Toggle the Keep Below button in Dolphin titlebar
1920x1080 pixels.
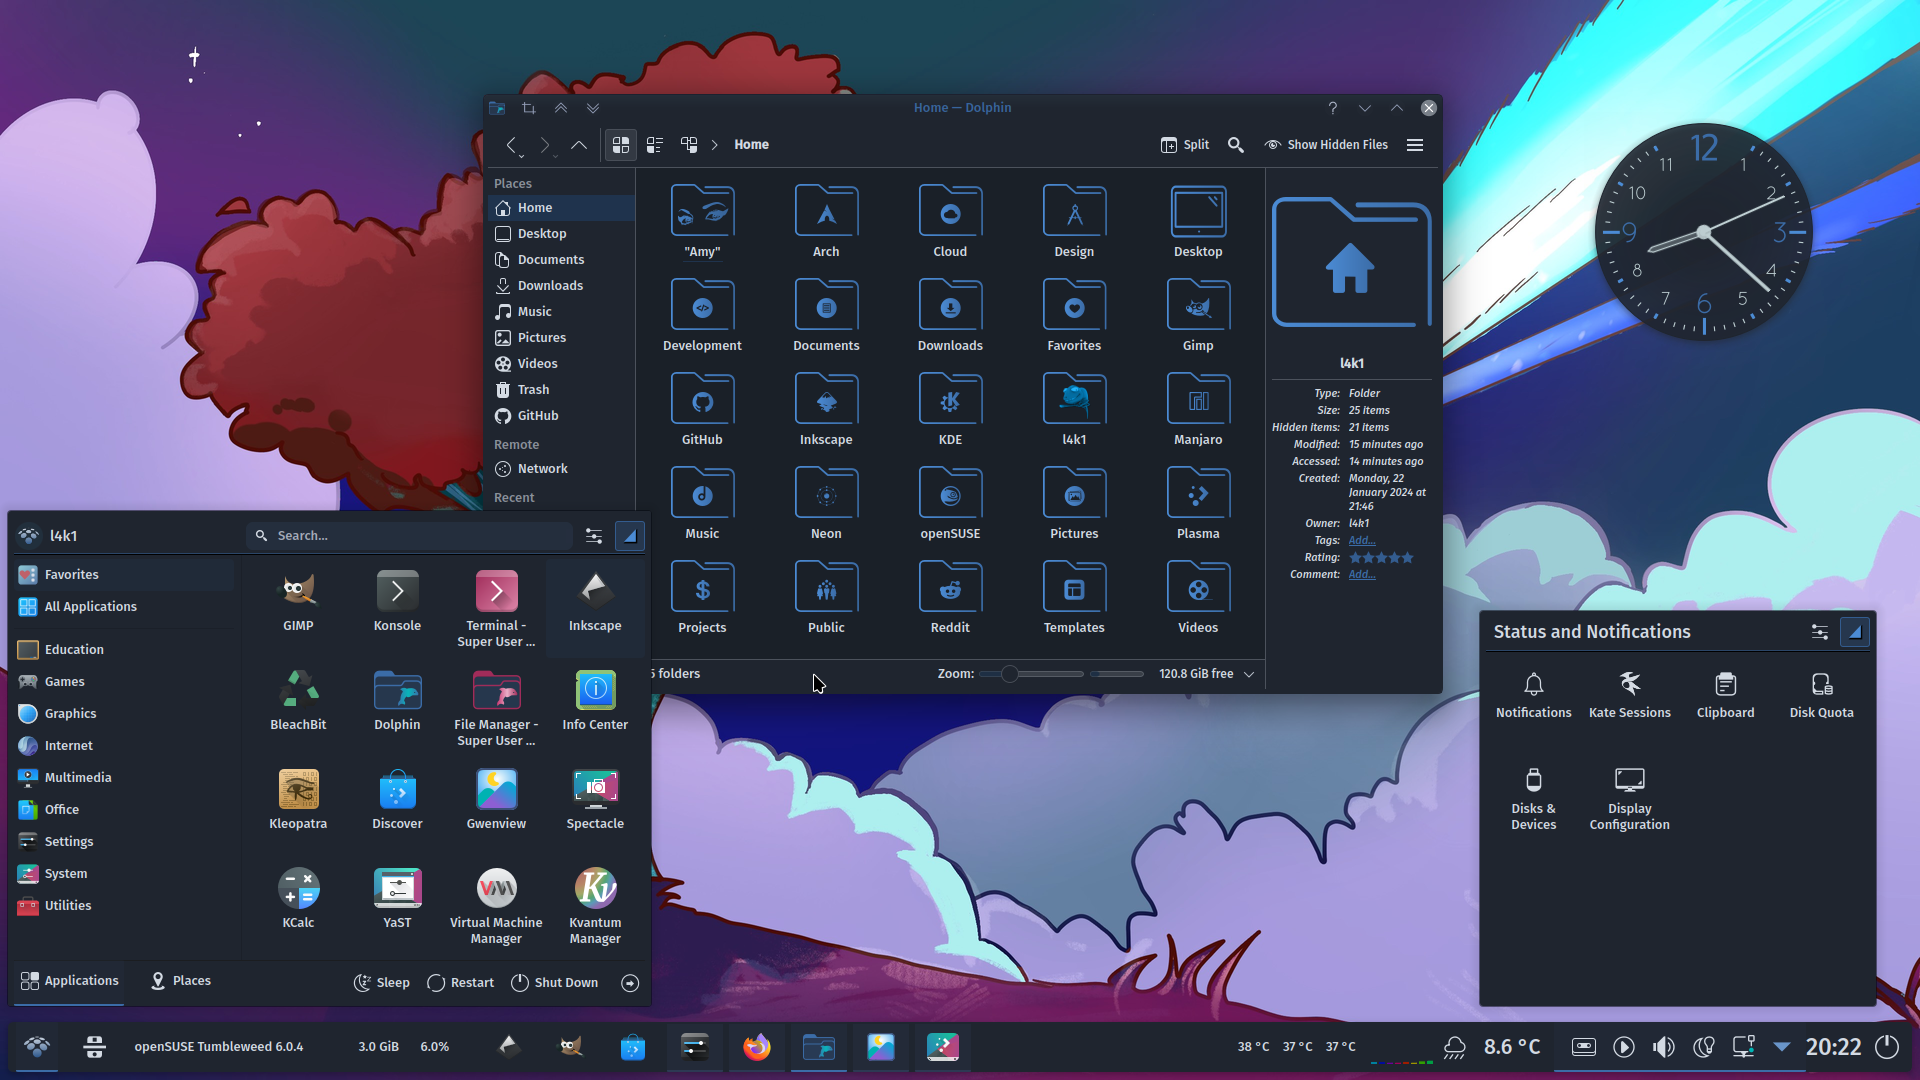pos(593,108)
